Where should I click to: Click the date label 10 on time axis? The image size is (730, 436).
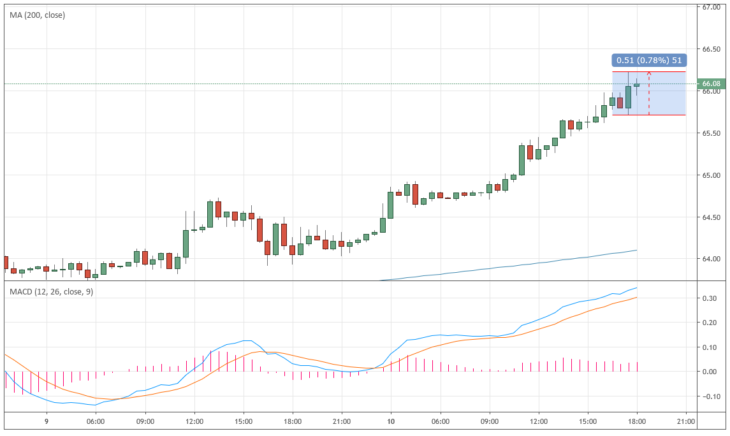point(391,422)
